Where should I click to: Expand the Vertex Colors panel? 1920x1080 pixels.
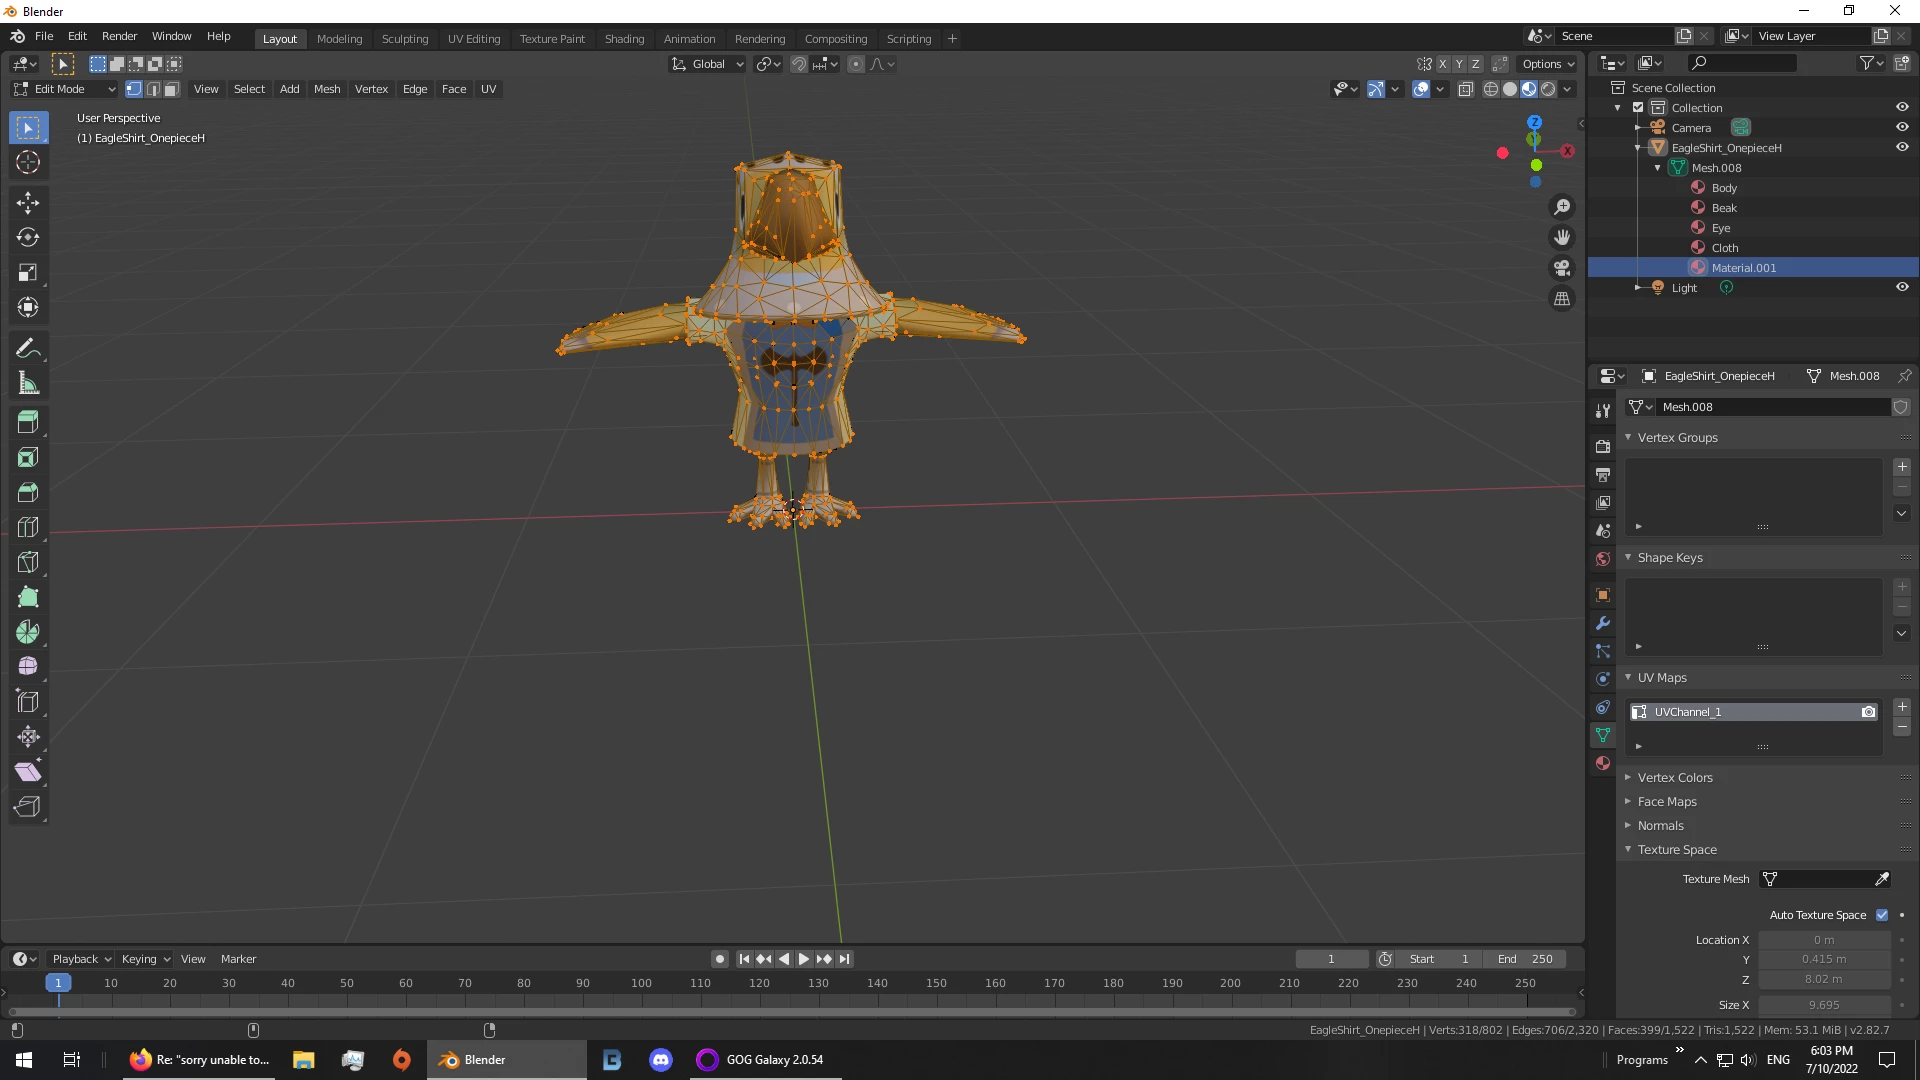pos(1675,777)
